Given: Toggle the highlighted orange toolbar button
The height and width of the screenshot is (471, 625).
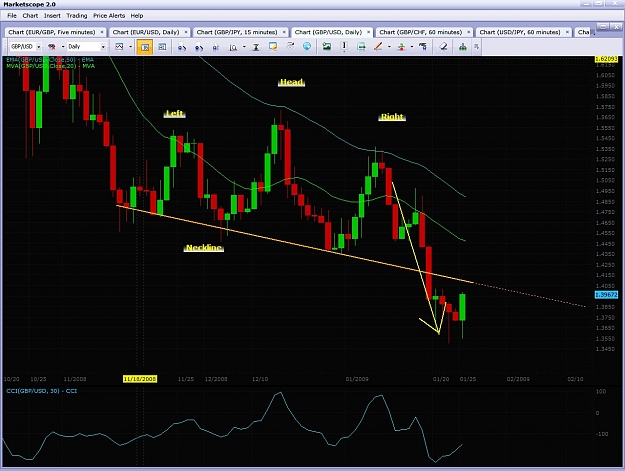Looking at the screenshot, I should pyautogui.click(x=145, y=47).
